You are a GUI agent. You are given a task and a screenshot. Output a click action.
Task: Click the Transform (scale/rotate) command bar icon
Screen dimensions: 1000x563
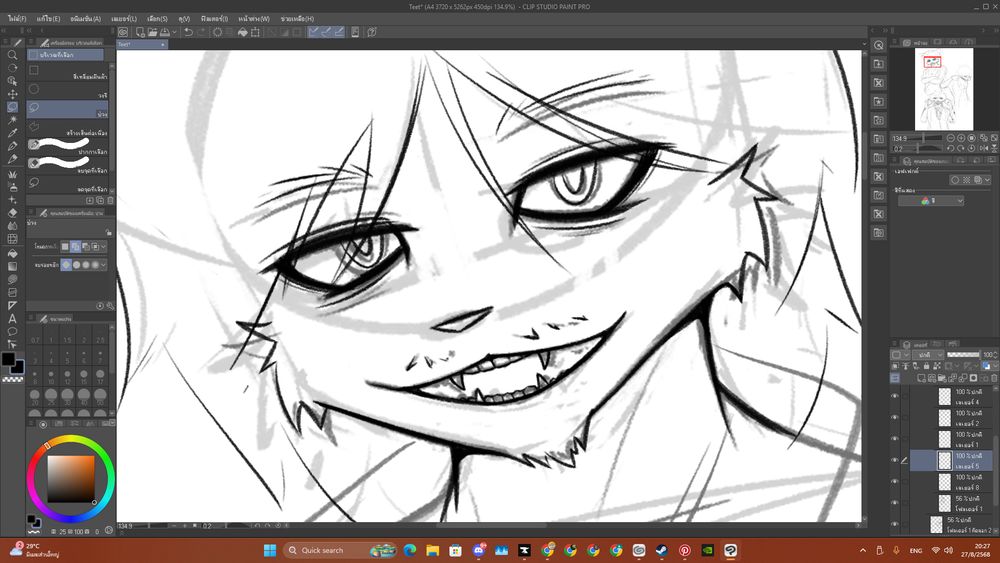[x=255, y=32]
